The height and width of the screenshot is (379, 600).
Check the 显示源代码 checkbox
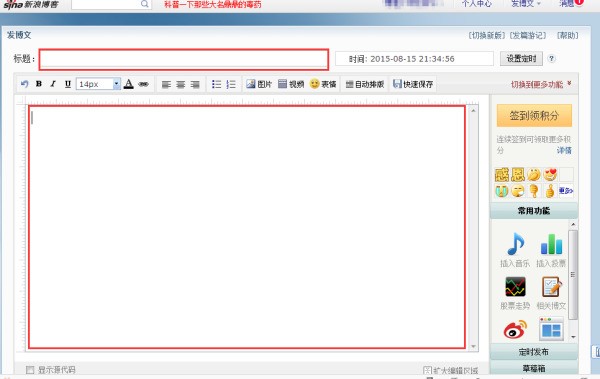coord(30,370)
